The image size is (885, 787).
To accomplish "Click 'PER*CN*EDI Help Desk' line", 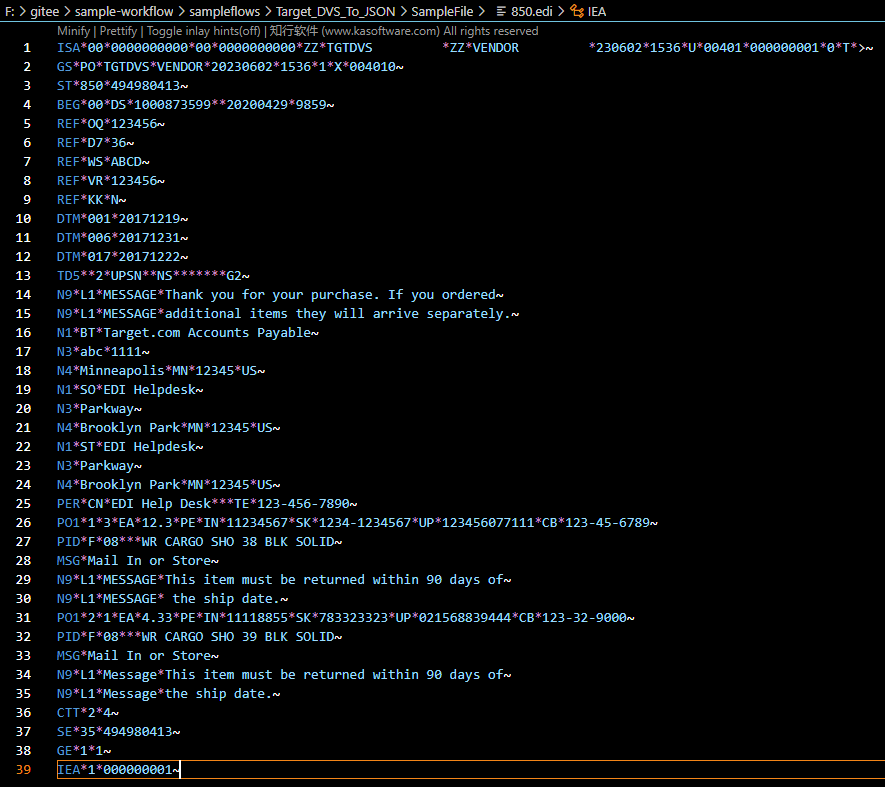I will click(x=207, y=504).
